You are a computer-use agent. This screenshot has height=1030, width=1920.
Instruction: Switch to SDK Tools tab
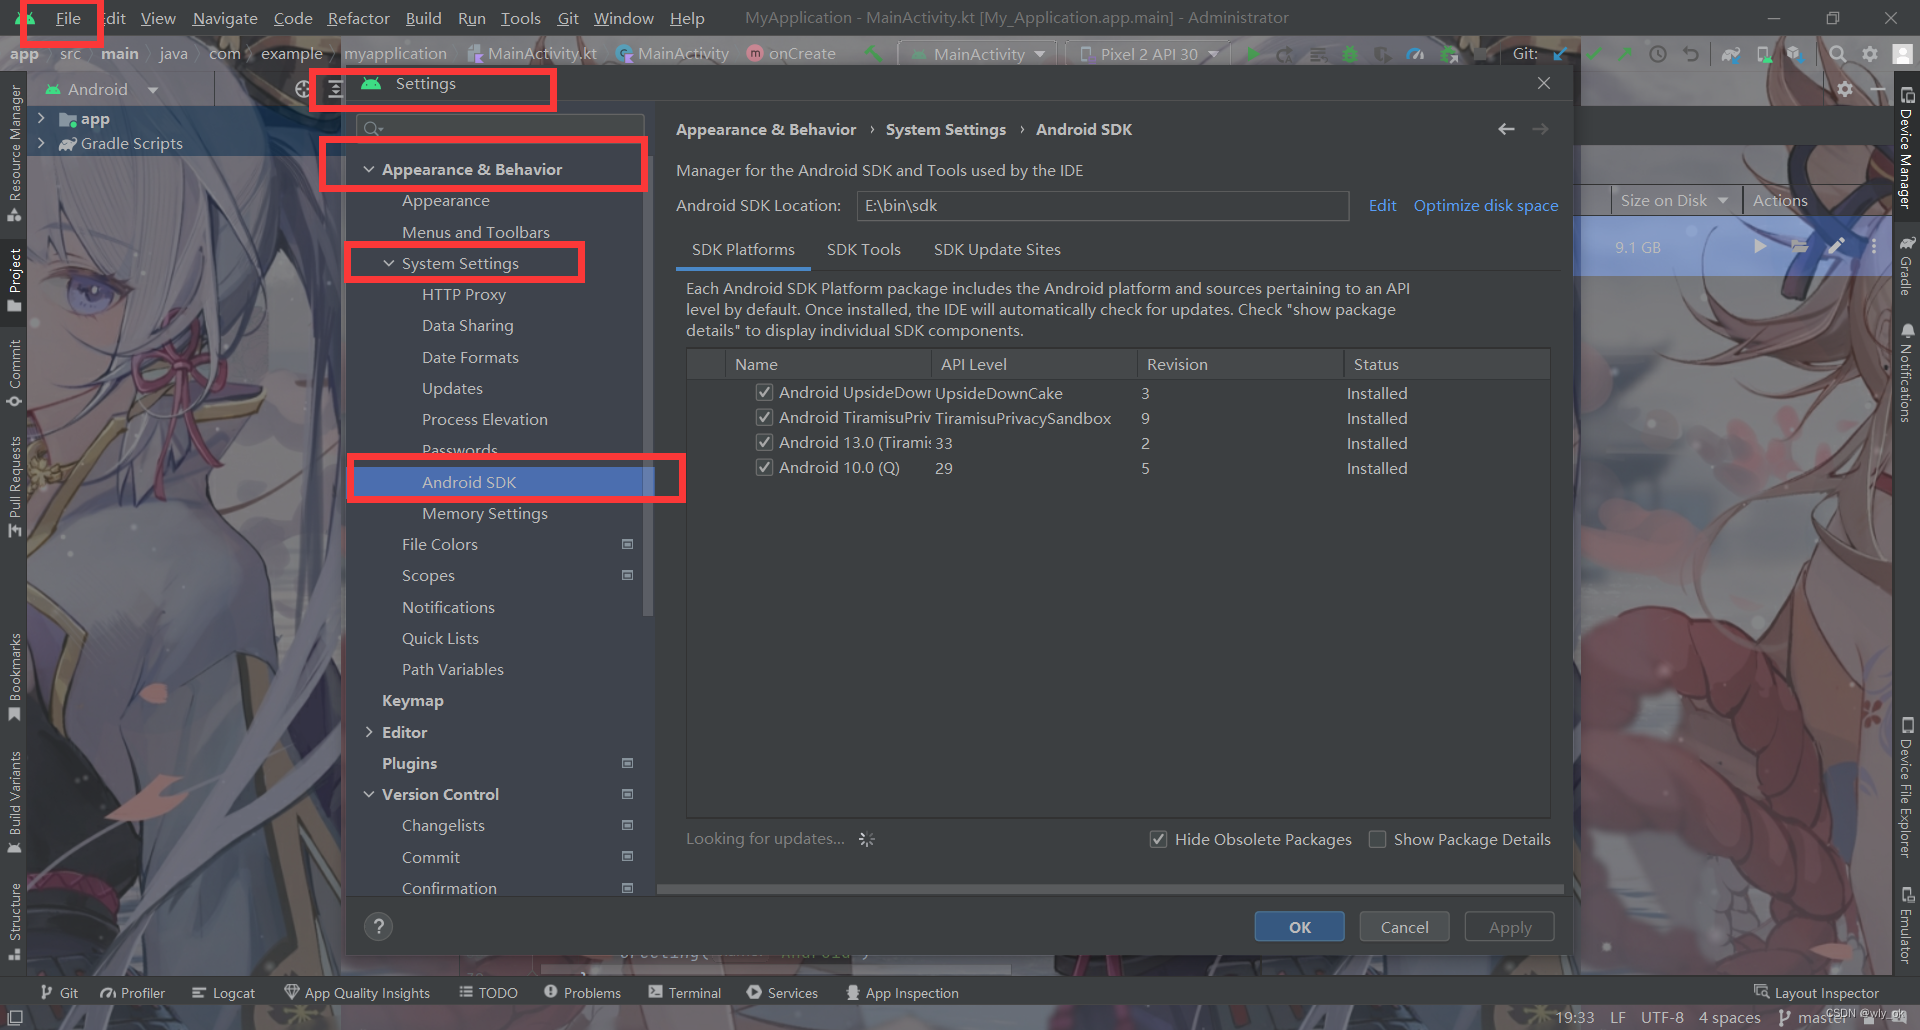pyautogui.click(x=863, y=249)
